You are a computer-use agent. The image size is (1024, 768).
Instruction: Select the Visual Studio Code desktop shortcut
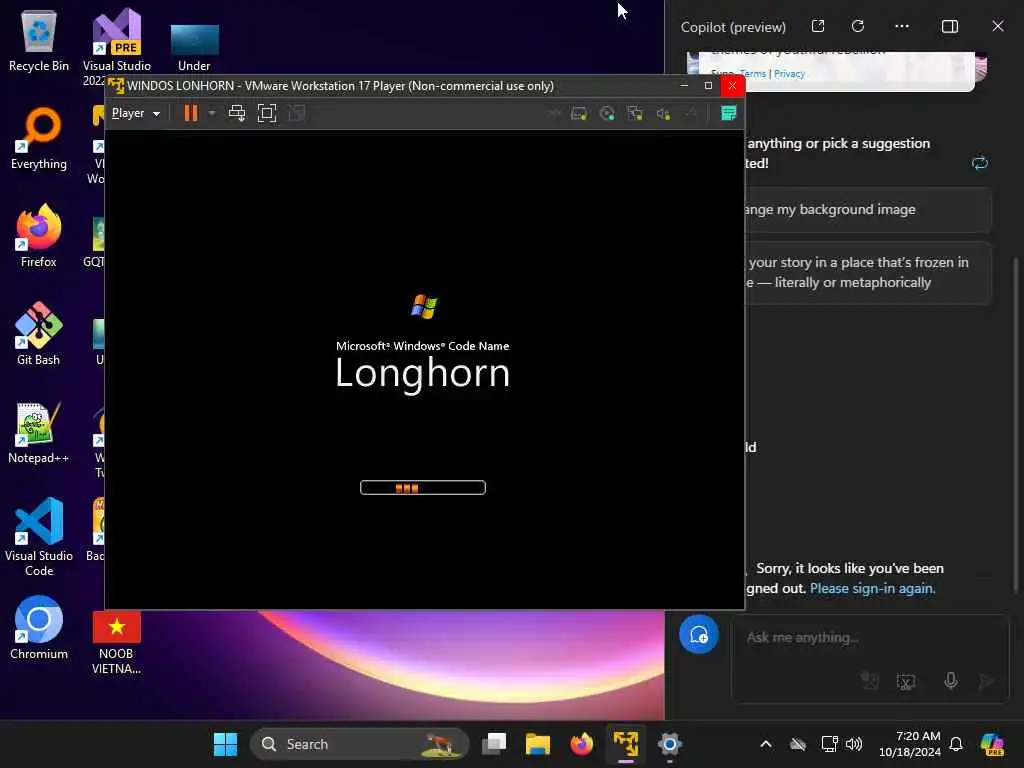click(39, 537)
